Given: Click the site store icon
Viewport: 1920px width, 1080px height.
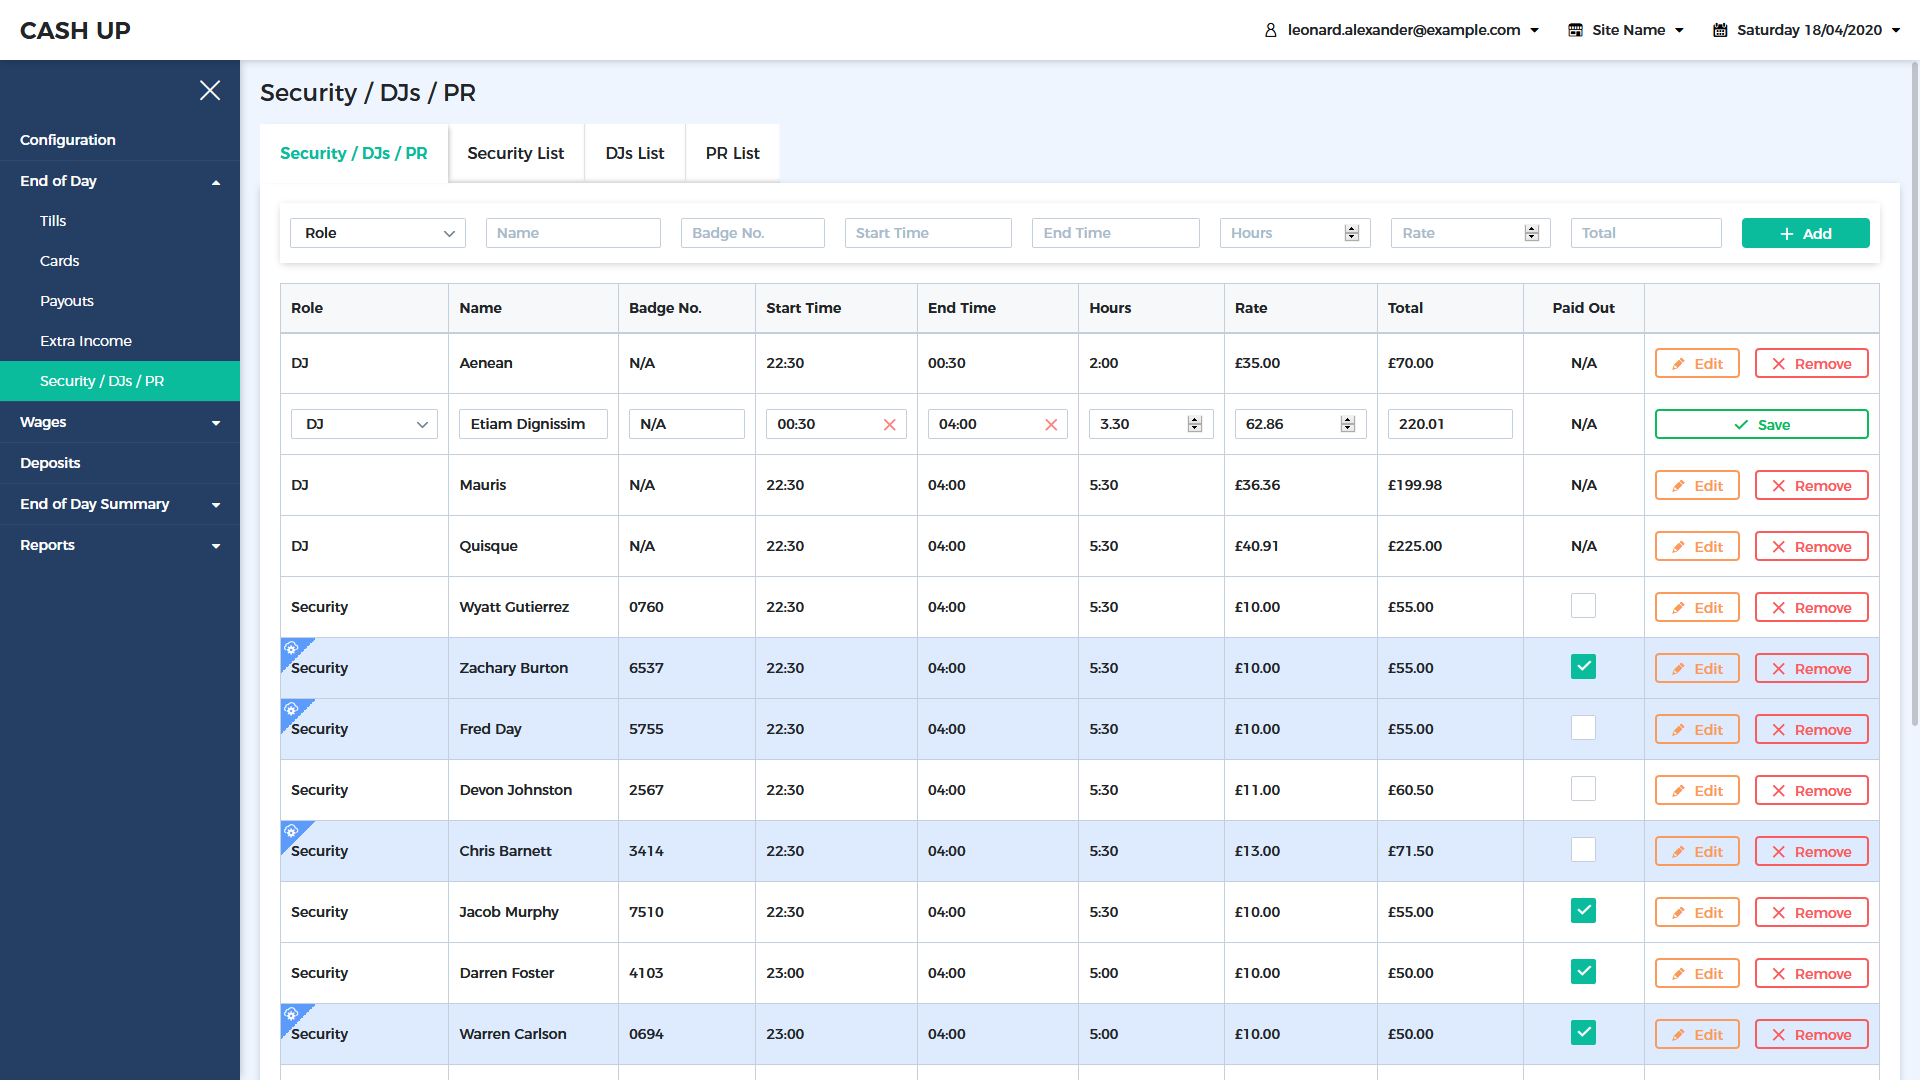Looking at the screenshot, I should pyautogui.click(x=1575, y=30).
